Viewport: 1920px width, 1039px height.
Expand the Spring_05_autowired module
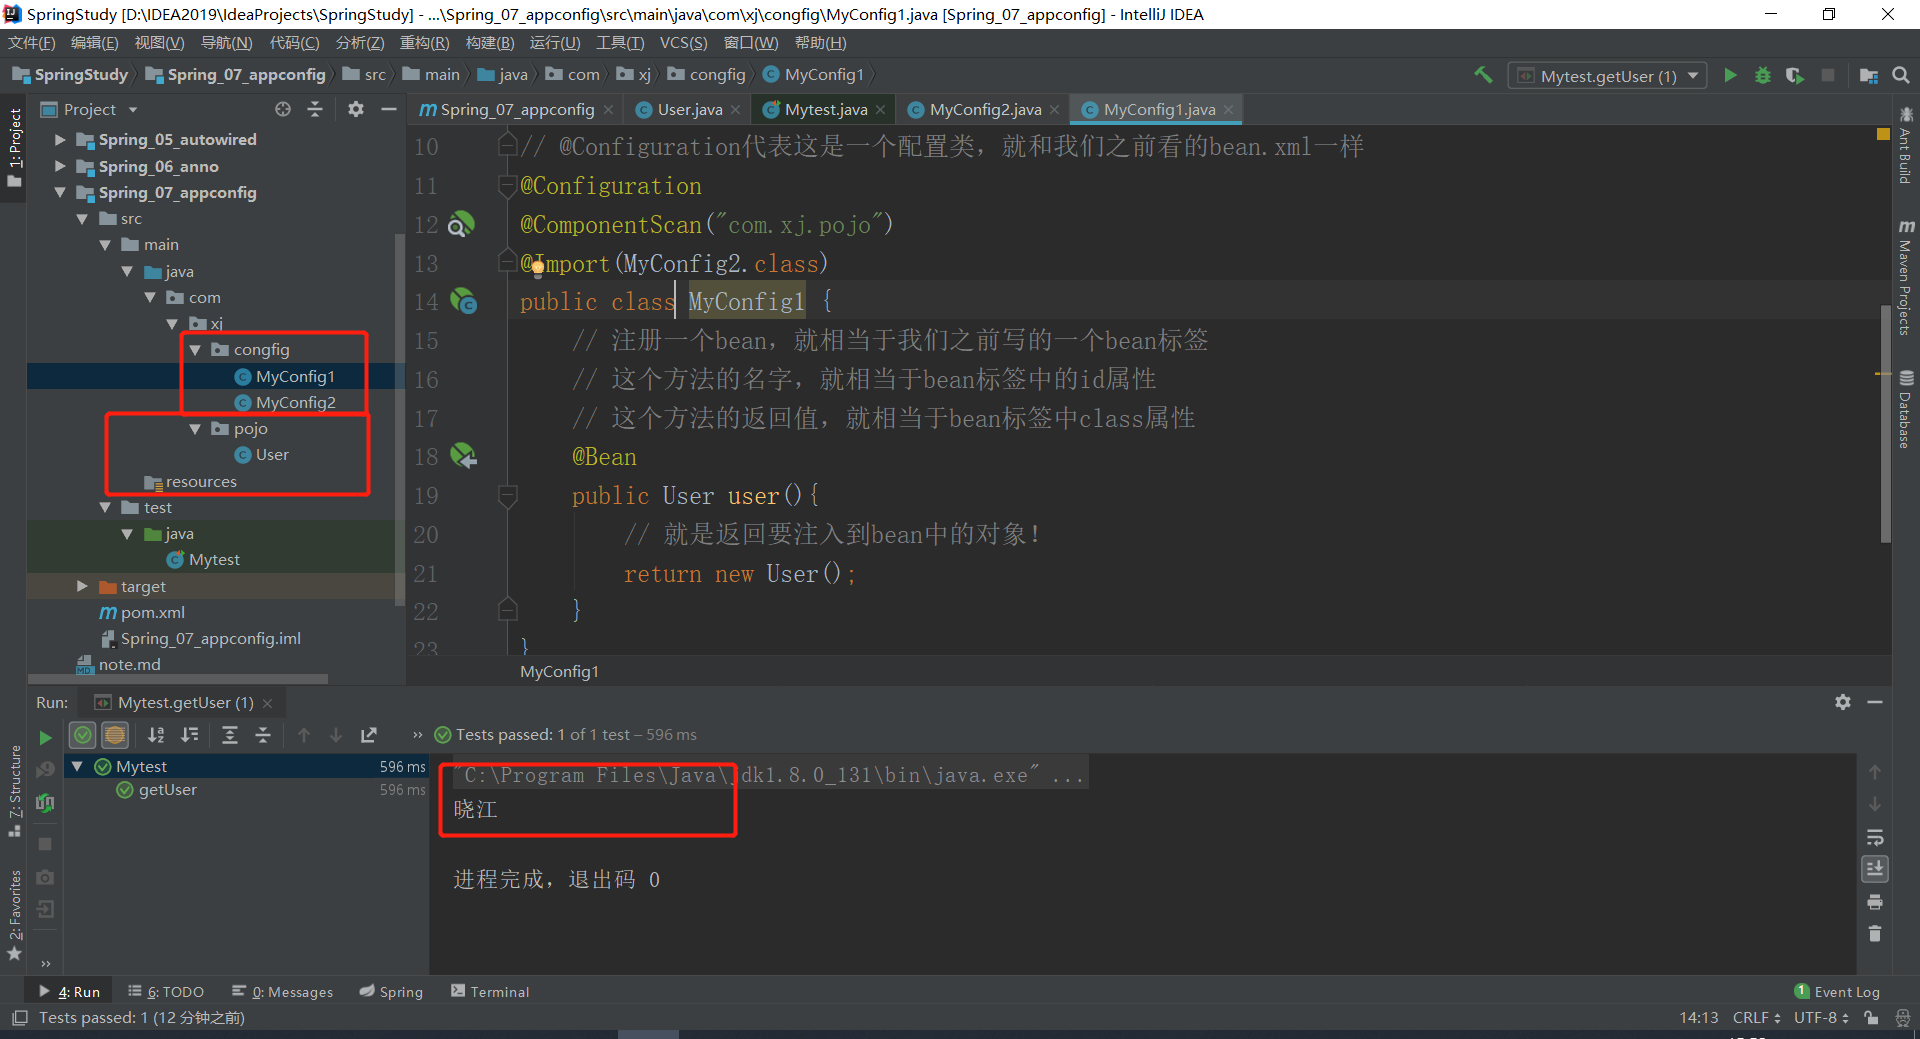point(60,140)
